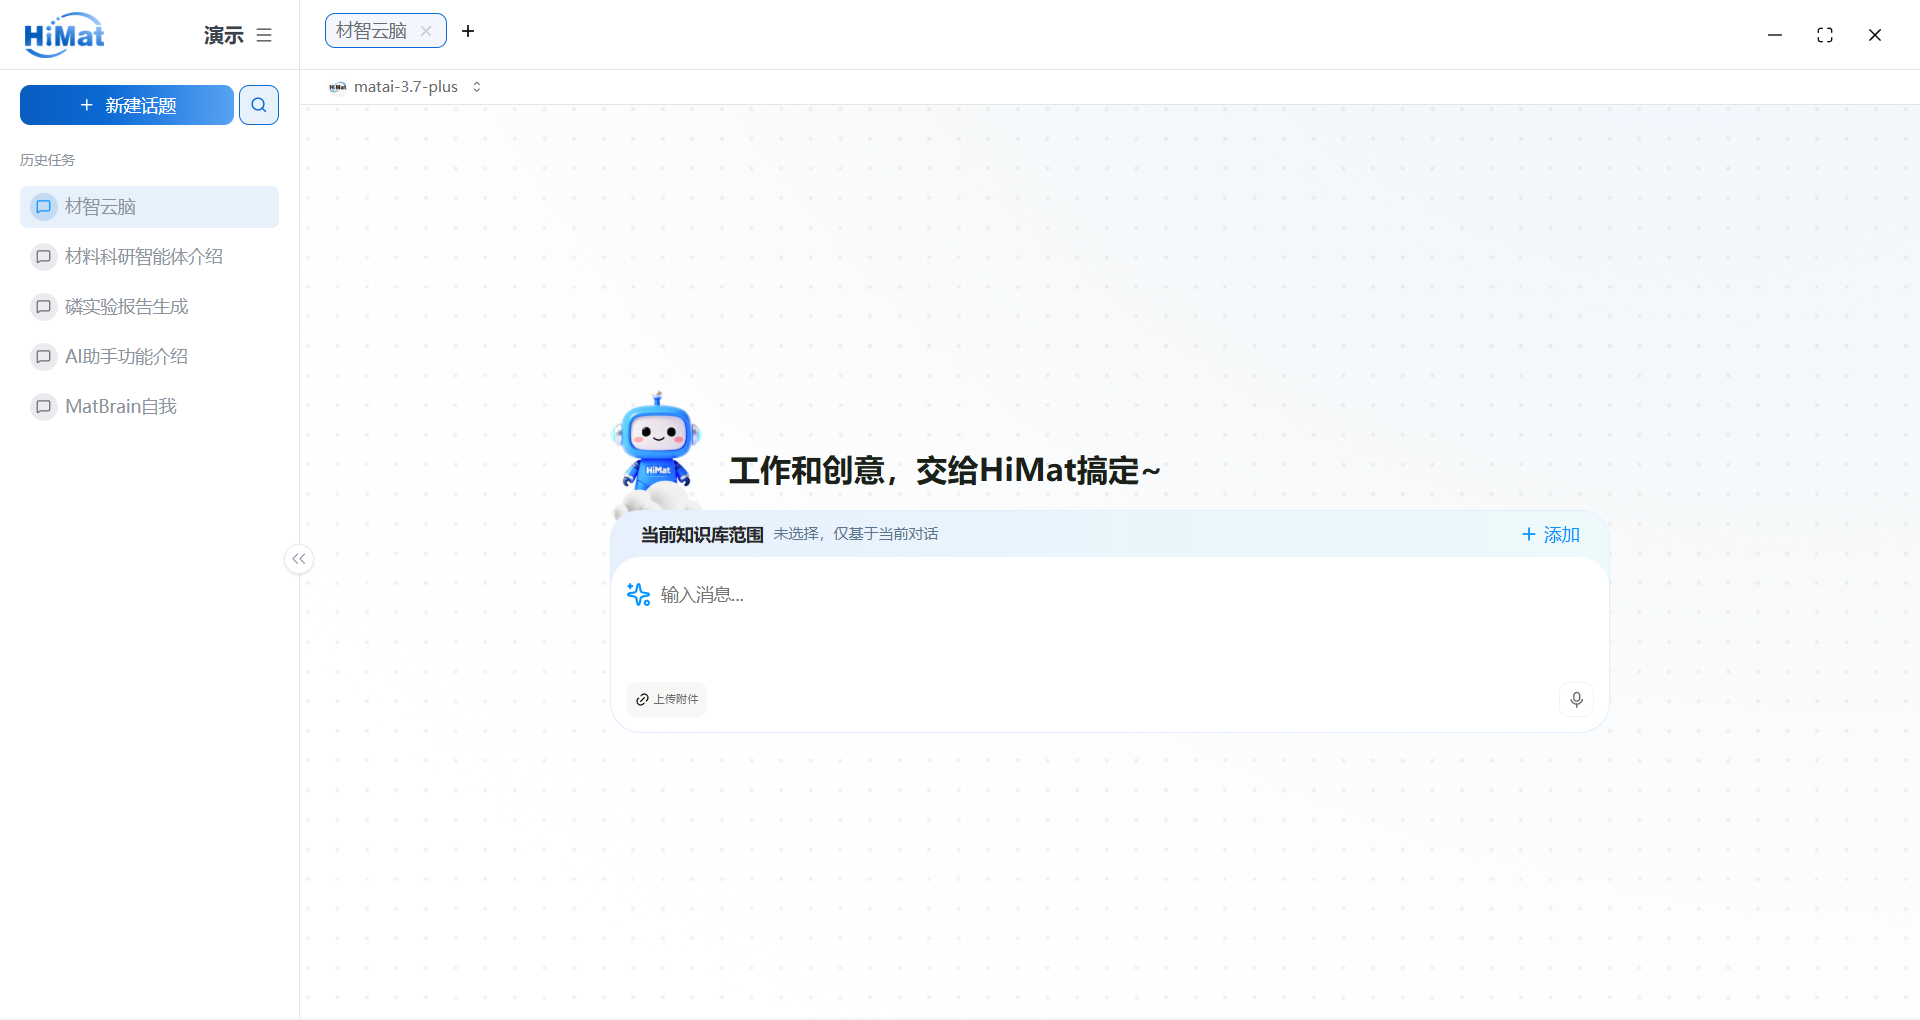
Task: Close the application window
Action: click(1875, 35)
